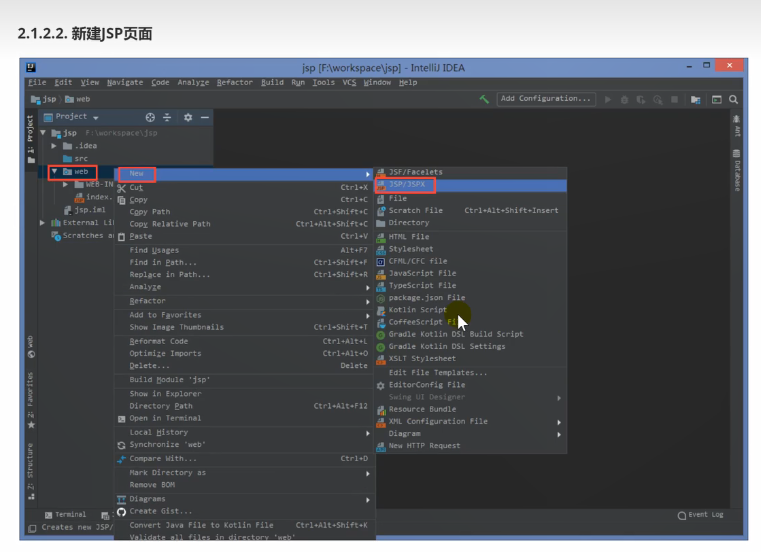761x552 pixels.
Task: Choose Show in Explorer menu entry
Action: pos(245,394)
